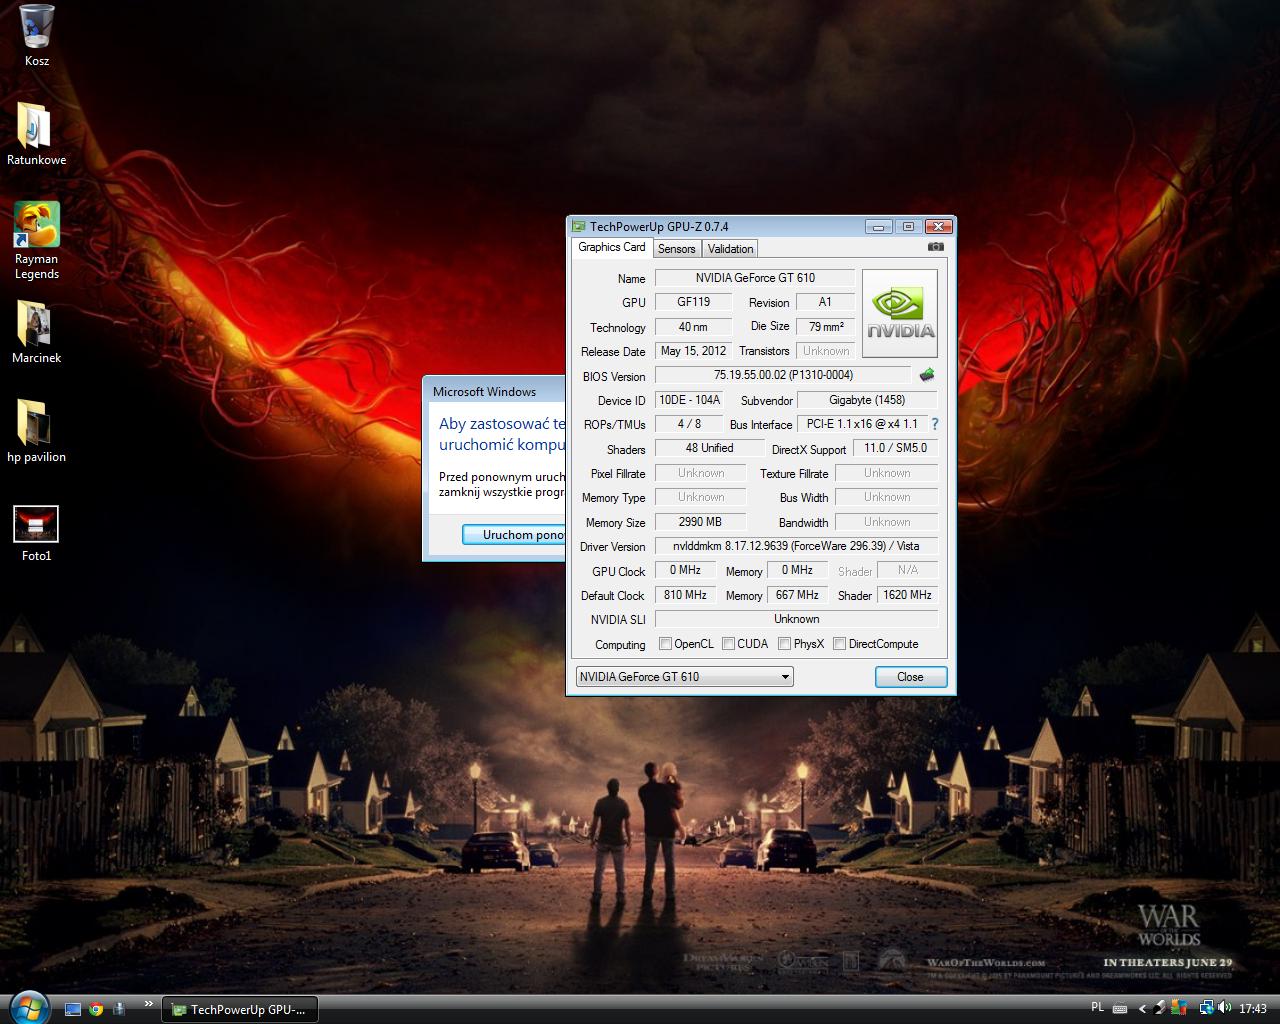Click the BIOS Version field value
Viewport: 1280px width, 1024px height.
[x=783, y=375]
